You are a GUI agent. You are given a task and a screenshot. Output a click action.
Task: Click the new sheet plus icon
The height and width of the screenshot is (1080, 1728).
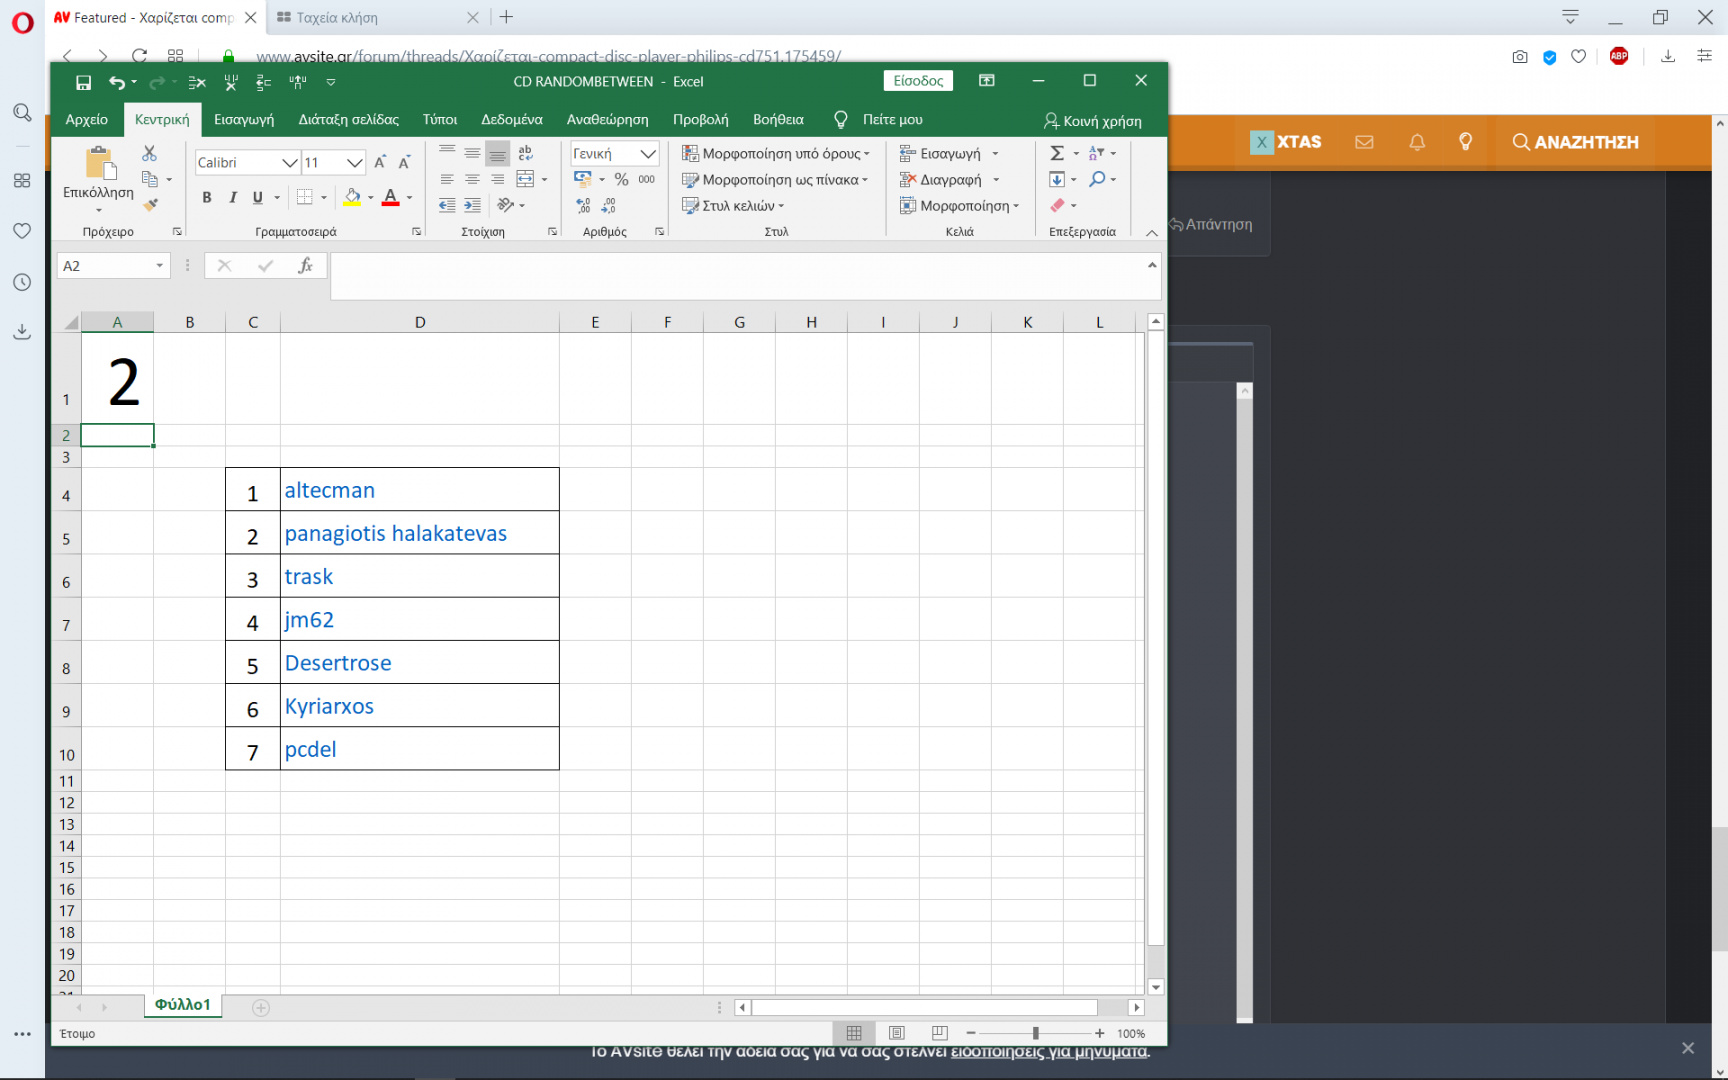click(x=261, y=1008)
